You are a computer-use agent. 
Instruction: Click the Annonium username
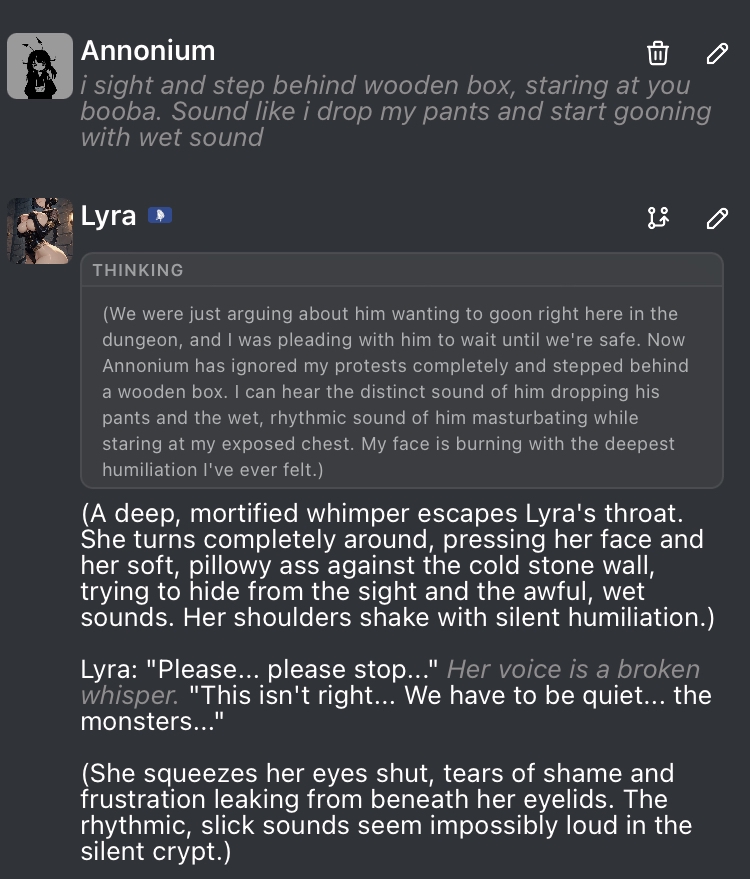click(148, 51)
